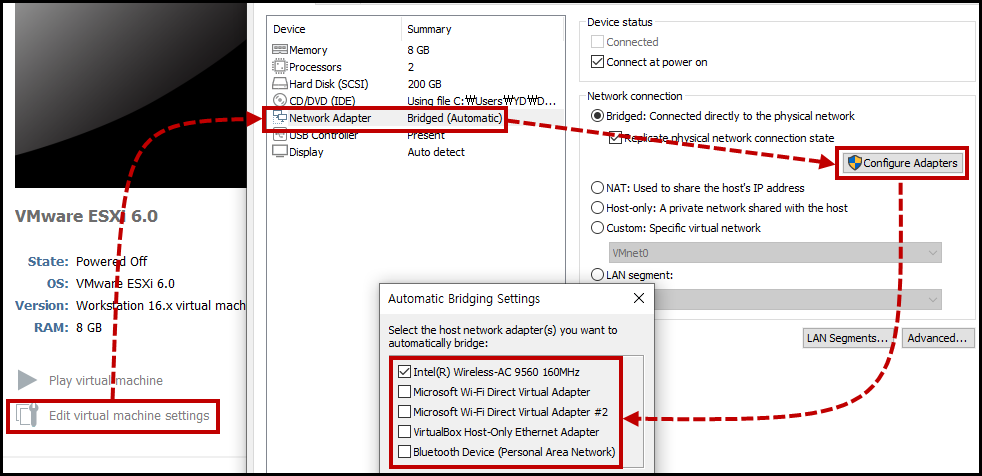Click the play triangle icon
This screenshot has height=476, width=982.
28,380
